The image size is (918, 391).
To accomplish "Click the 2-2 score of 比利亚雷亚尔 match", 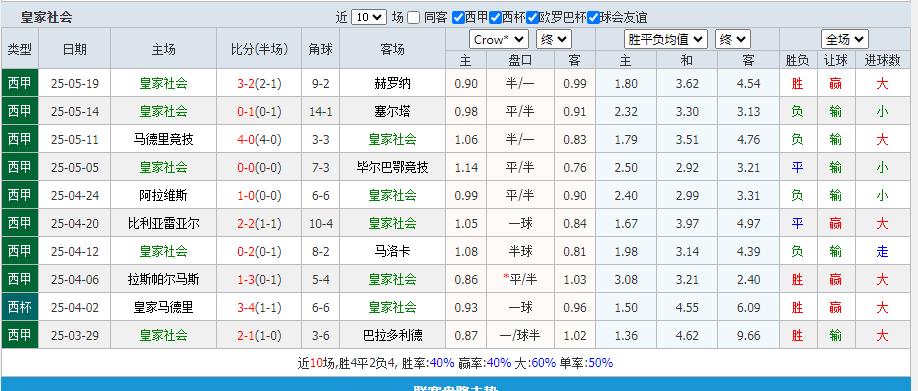I will point(246,224).
